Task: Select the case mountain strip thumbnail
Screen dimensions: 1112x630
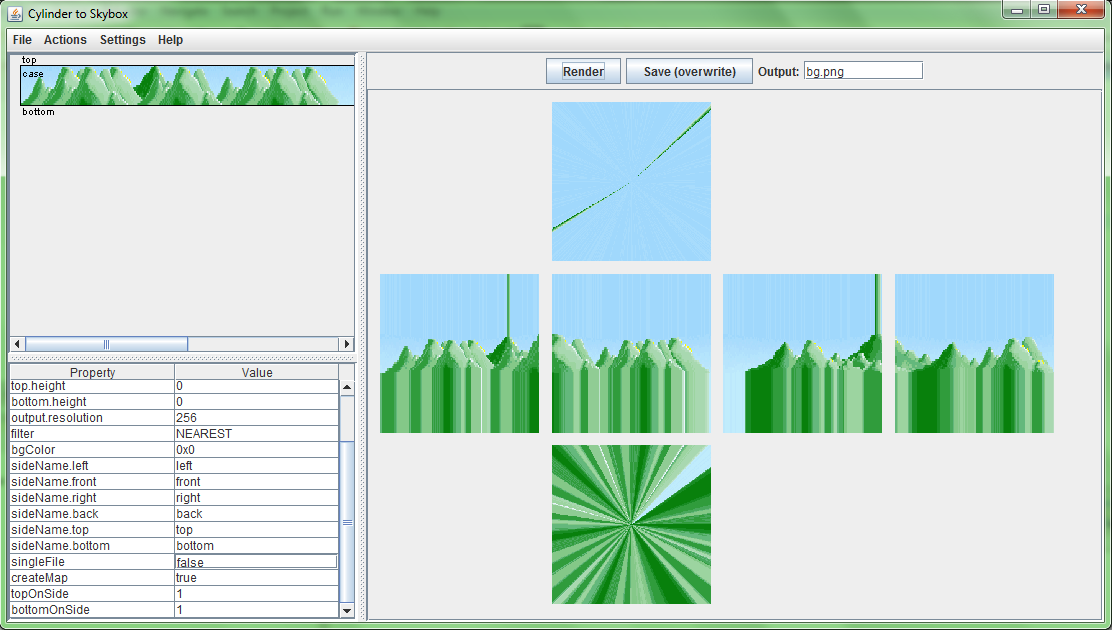Action: pos(187,86)
